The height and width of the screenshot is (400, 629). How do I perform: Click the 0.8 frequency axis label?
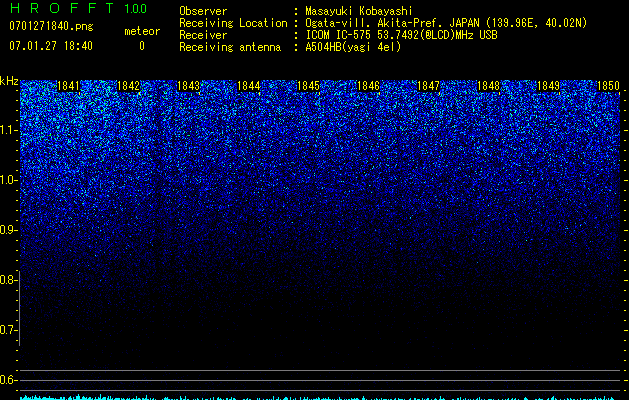tap(8, 280)
